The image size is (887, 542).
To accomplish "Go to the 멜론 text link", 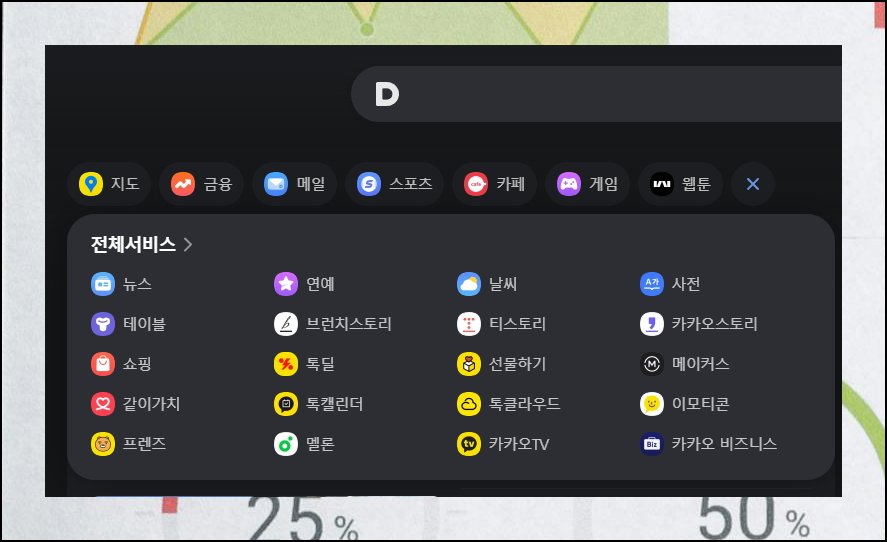I will pyautogui.click(x=320, y=444).
